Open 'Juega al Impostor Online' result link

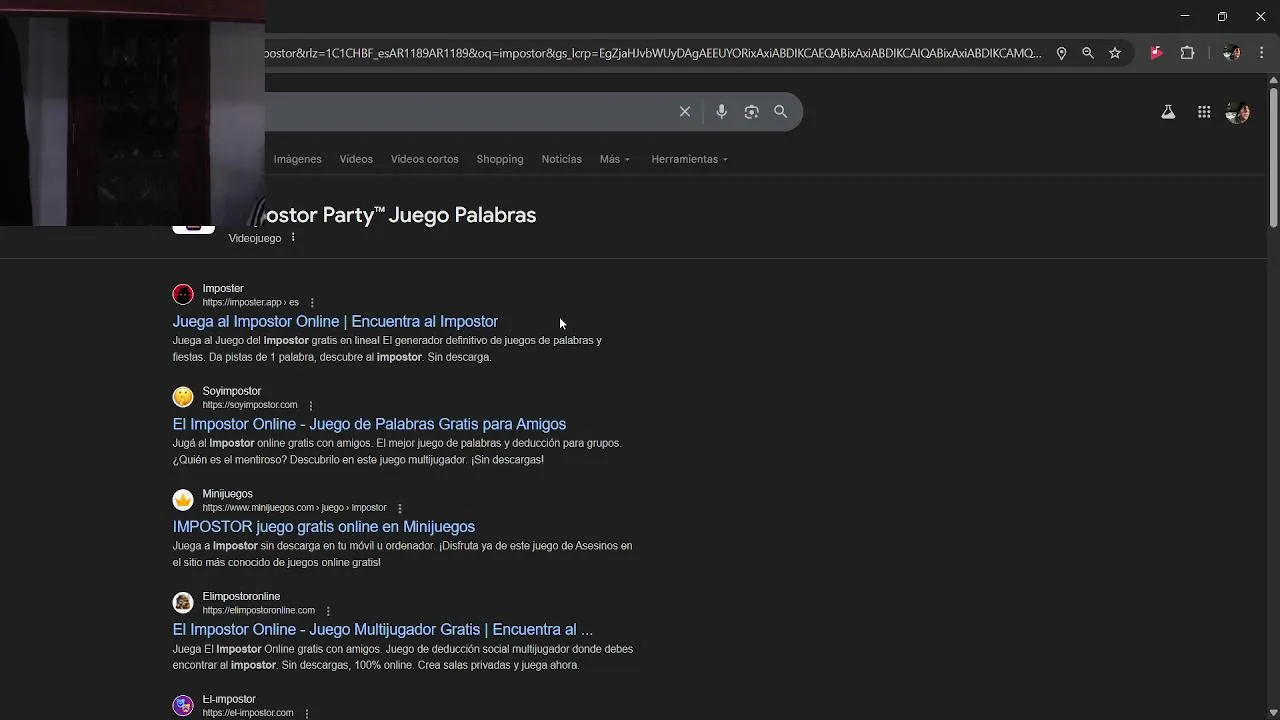click(x=335, y=321)
